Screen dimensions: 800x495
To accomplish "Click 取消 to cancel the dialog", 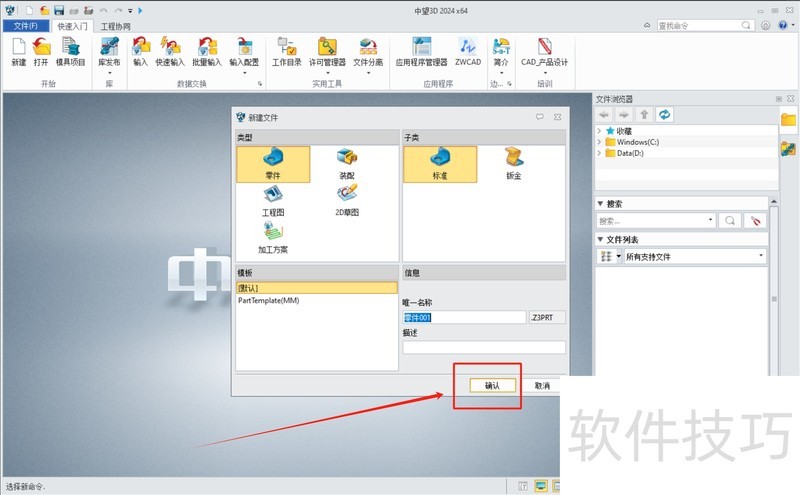I will (542, 385).
